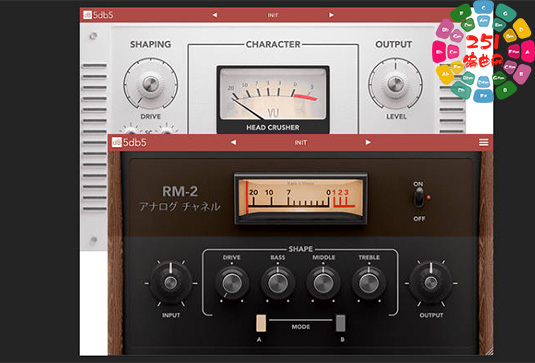
Task: Switch MODE to A
Action: [x=261, y=323]
